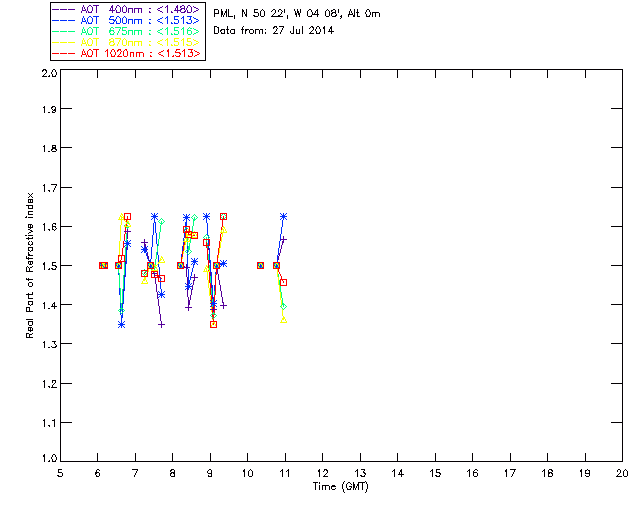Click the x-axis tick label 12
640x512 pixels.
[322, 473]
